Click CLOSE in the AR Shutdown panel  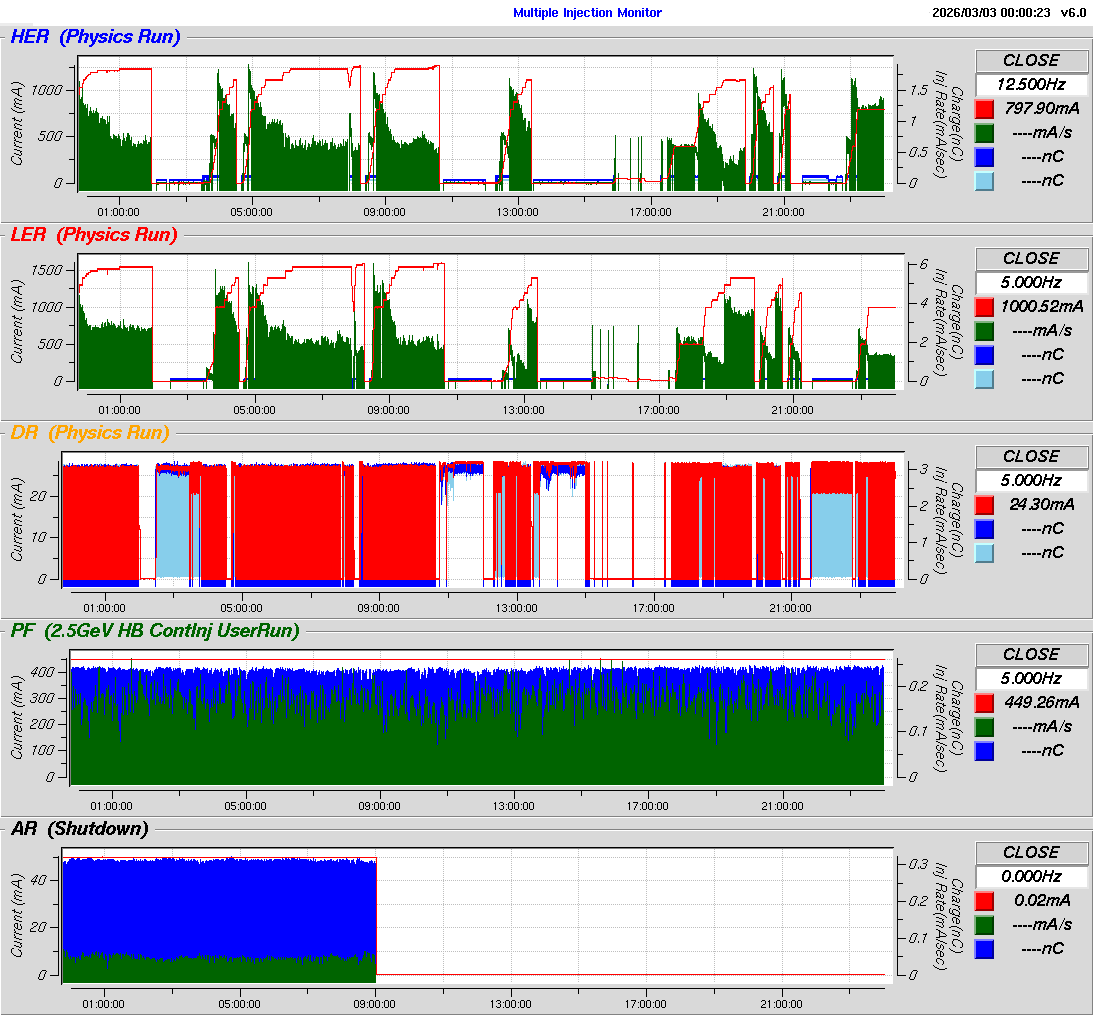coord(1031,852)
